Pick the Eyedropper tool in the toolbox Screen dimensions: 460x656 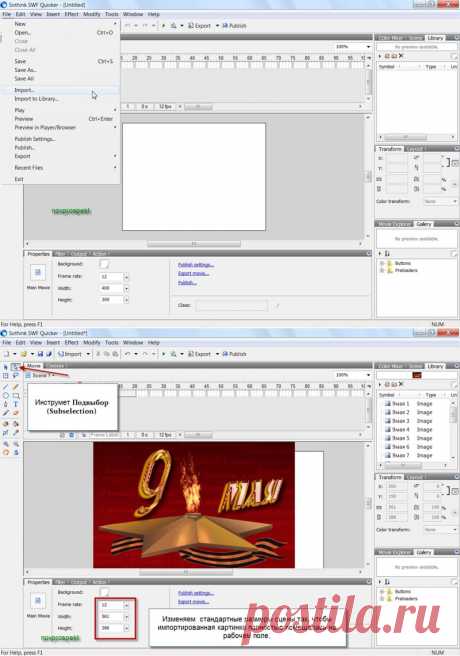click(16, 433)
